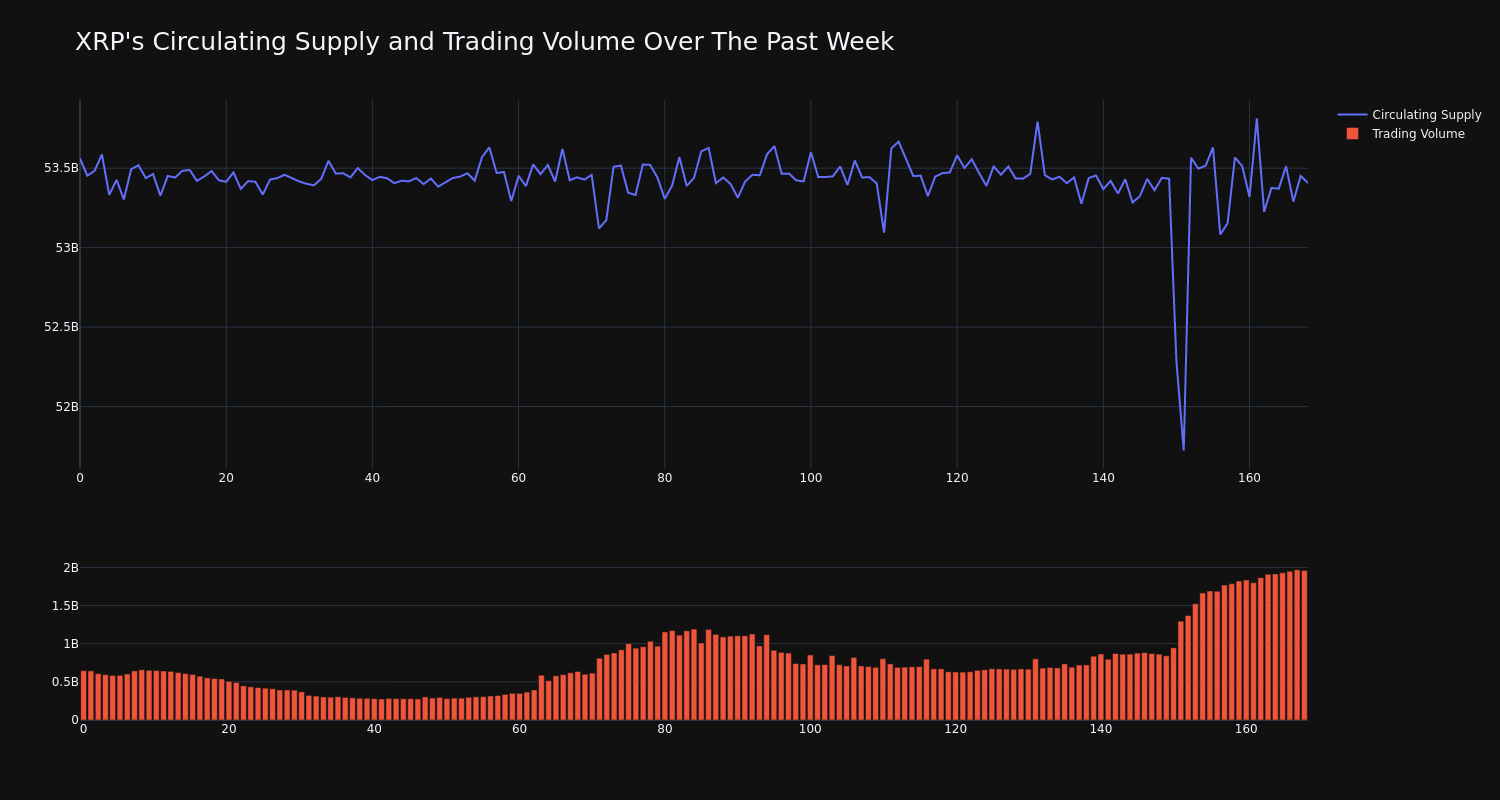Click x-axis tick 80 on volume chart
The image size is (1500, 800).
[x=665, y=730]
